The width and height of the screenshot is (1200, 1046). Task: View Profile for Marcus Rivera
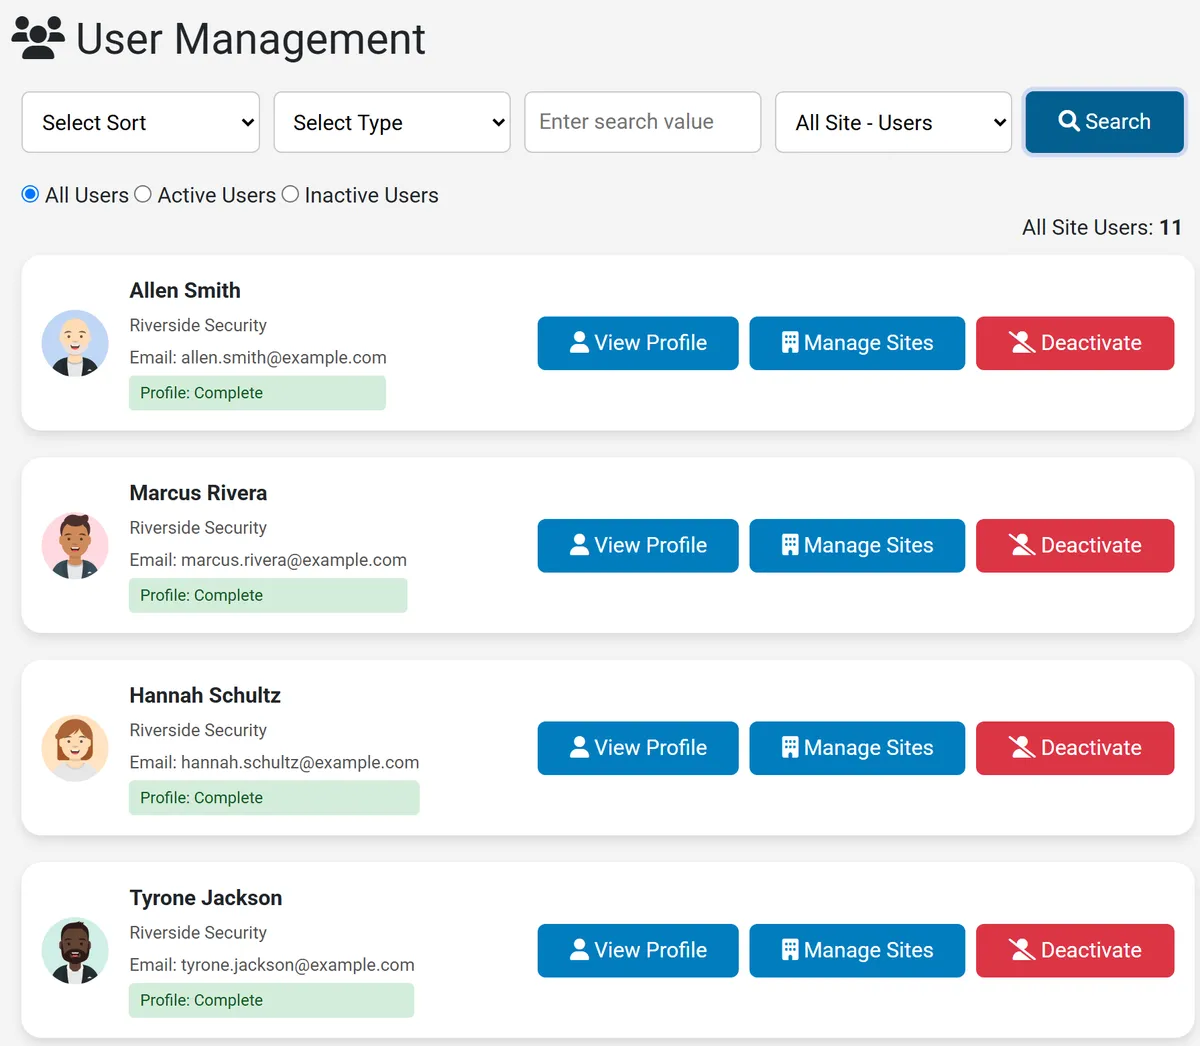(x=638, y=546)
